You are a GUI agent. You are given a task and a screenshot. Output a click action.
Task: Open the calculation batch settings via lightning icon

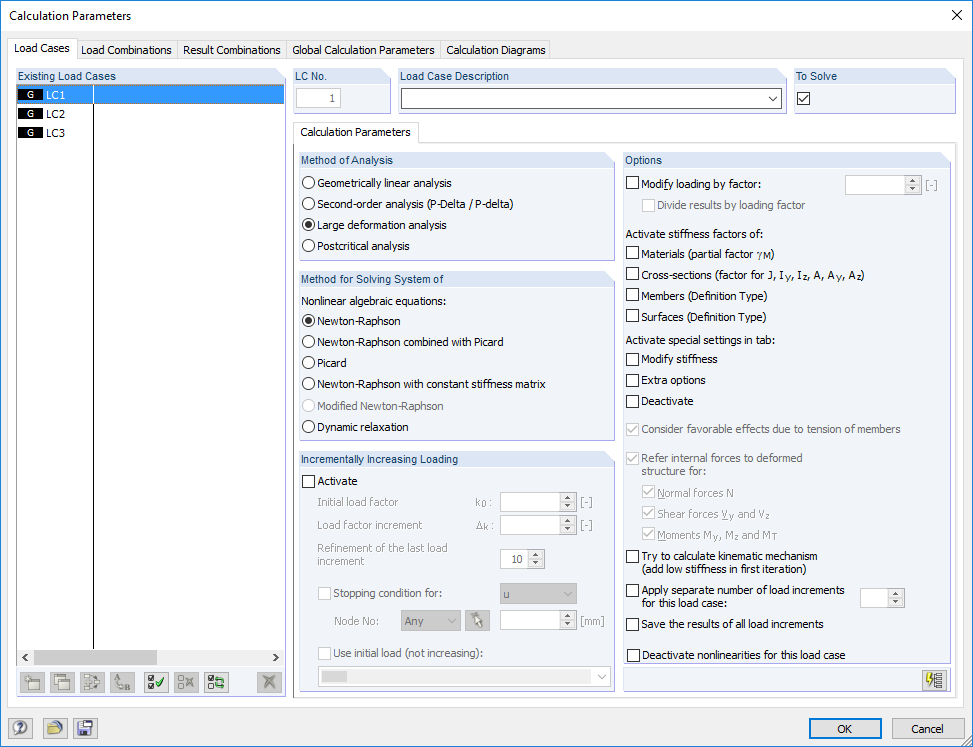(934, 680)
